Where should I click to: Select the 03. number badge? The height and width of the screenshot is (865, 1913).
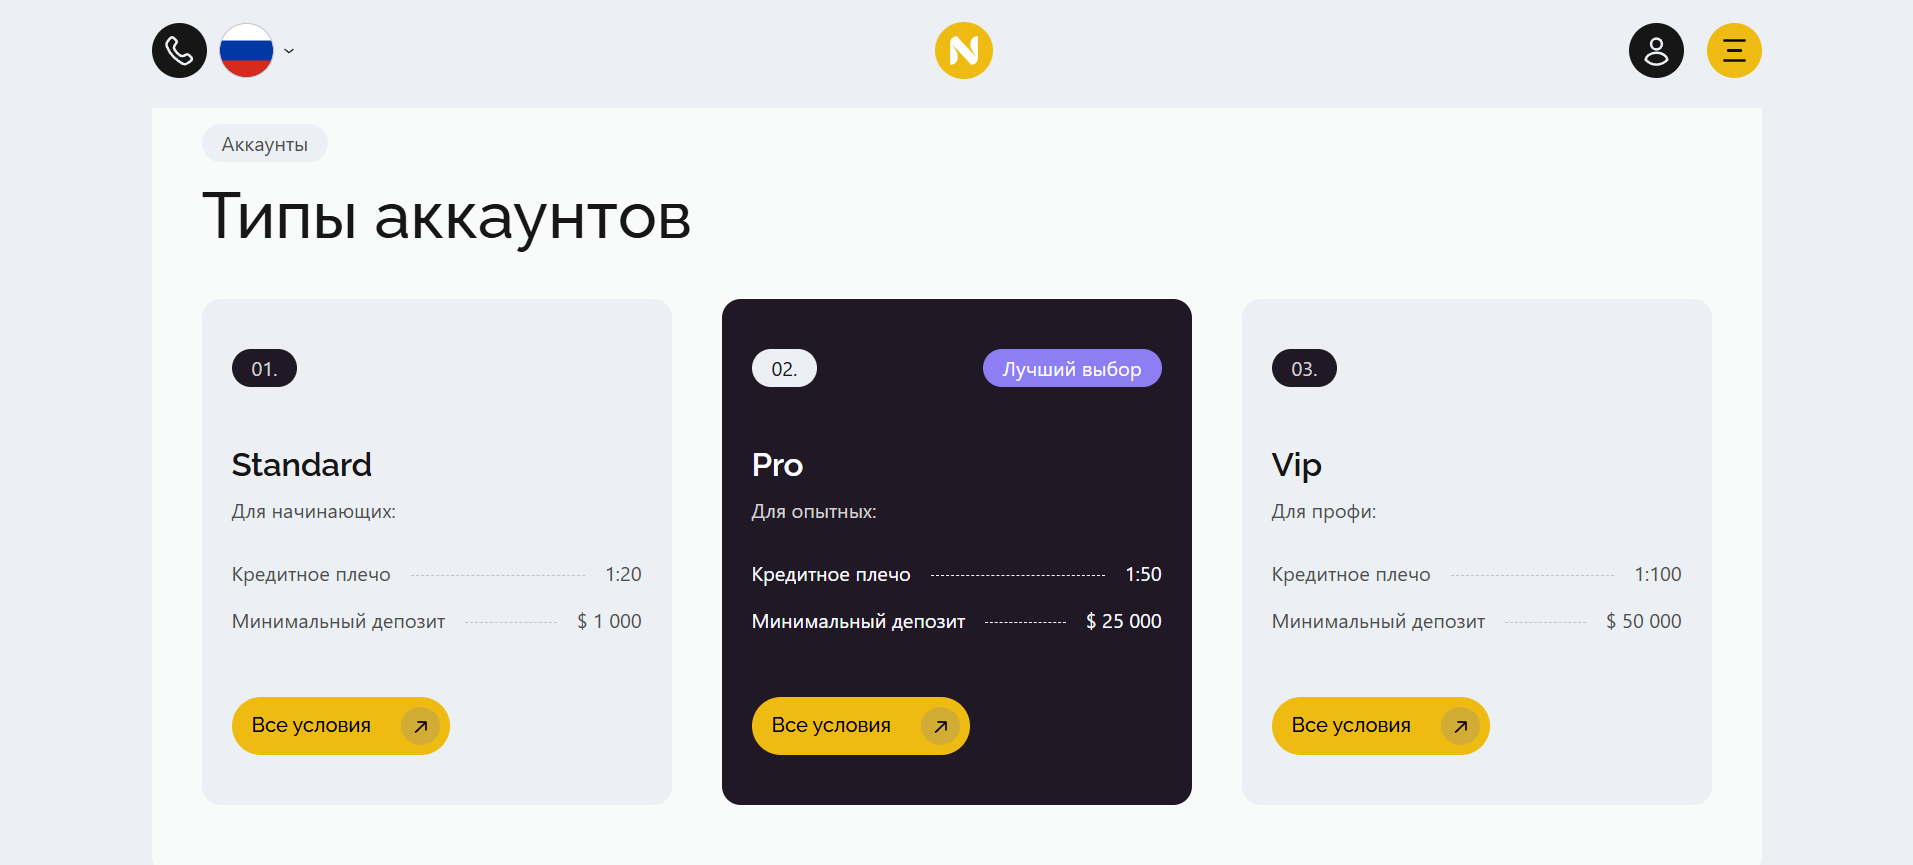[x=1304, y=368]
